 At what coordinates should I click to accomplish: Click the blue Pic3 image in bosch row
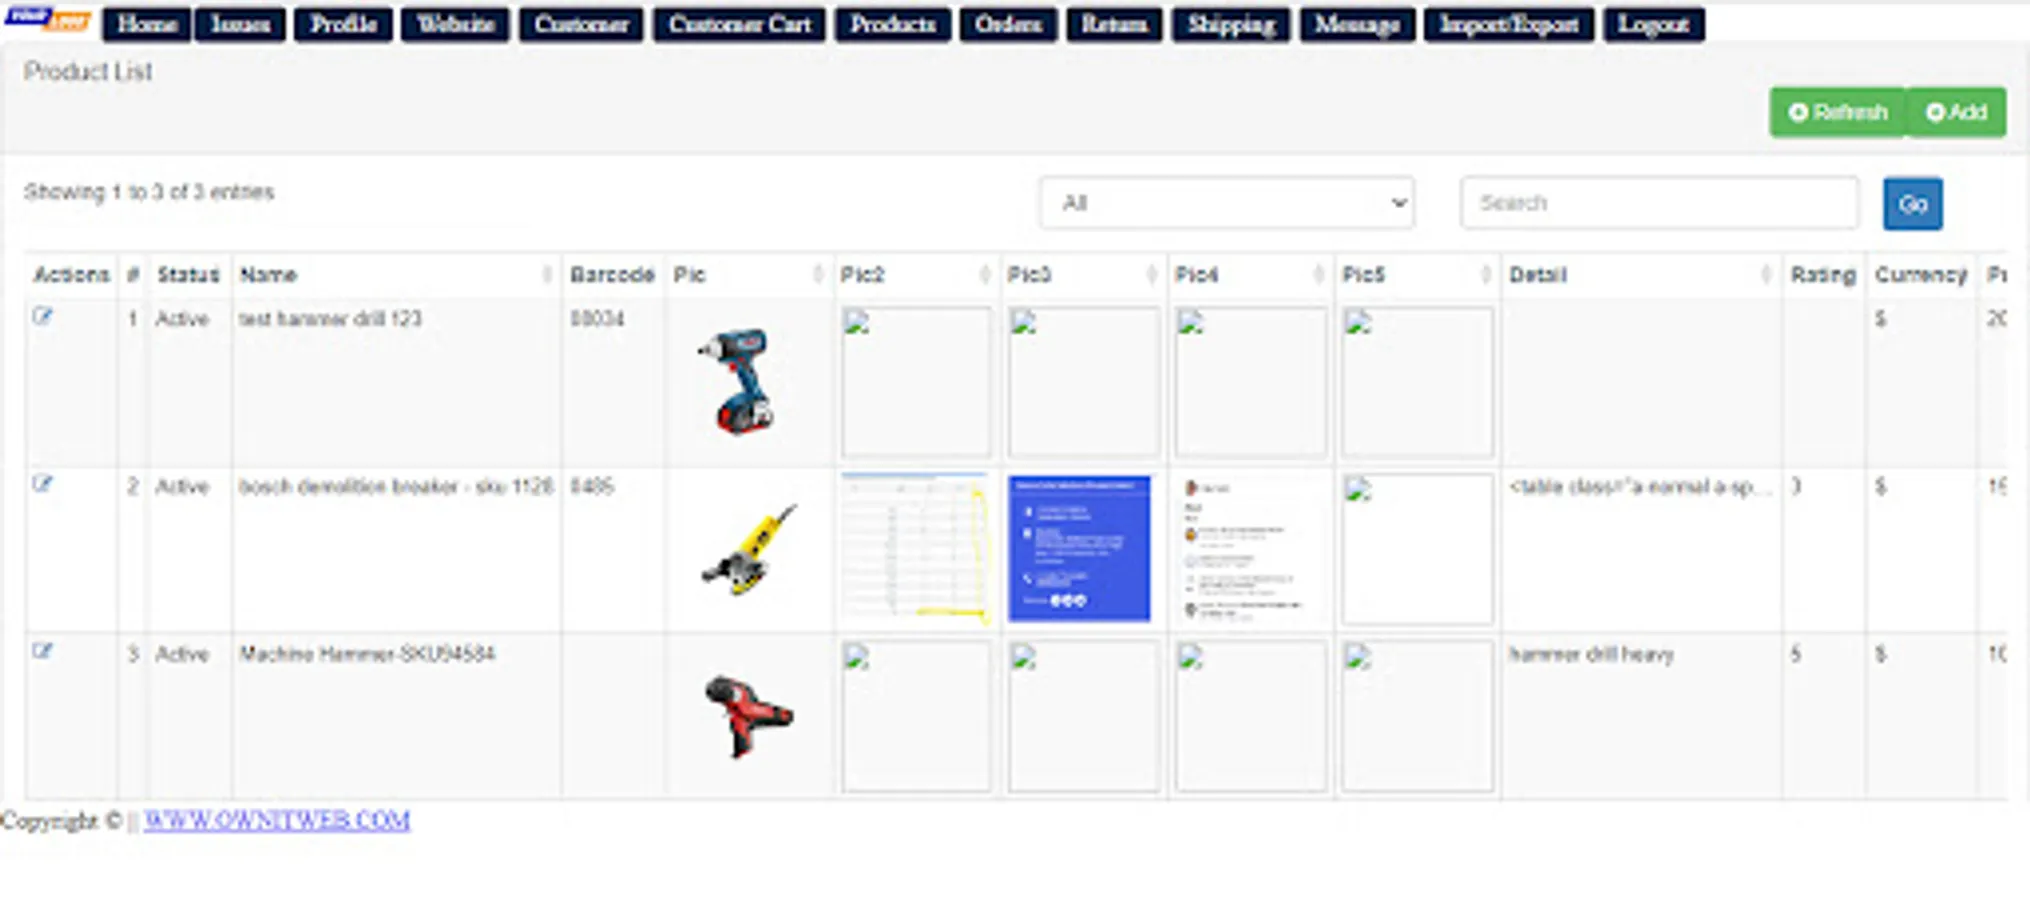coord(1080,548)
